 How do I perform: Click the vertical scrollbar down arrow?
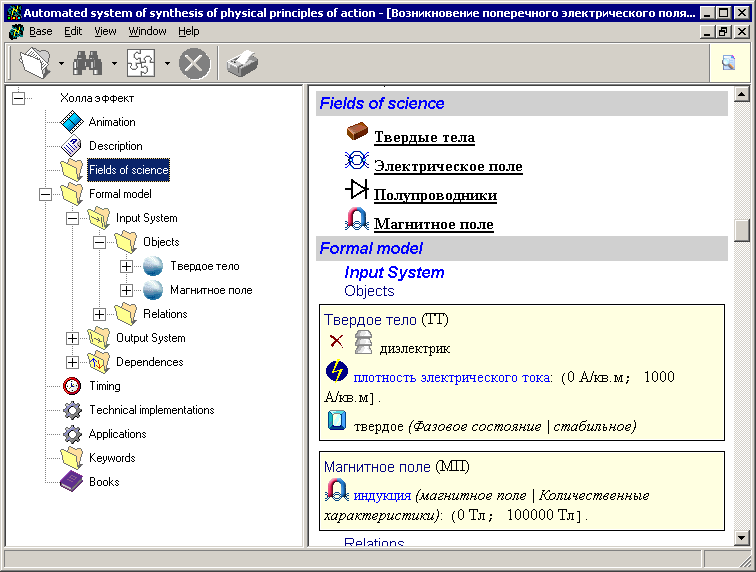(742, 538)
